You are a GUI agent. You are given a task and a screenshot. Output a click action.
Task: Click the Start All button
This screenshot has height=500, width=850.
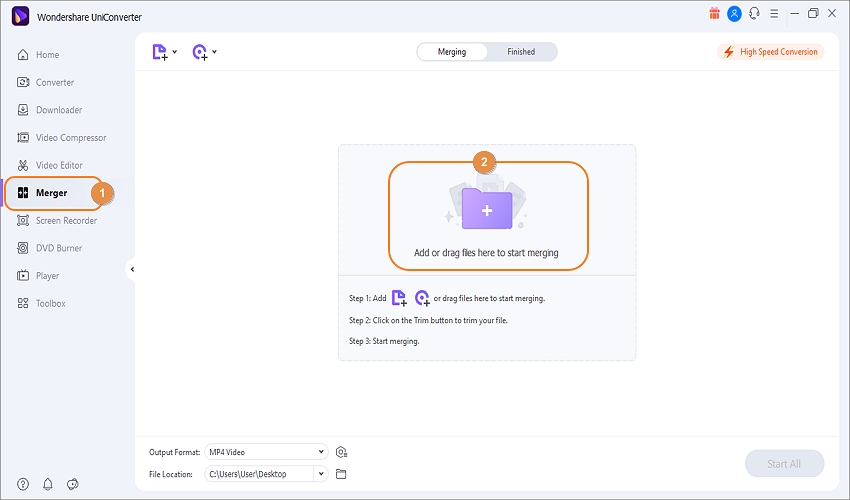[784, 464]
